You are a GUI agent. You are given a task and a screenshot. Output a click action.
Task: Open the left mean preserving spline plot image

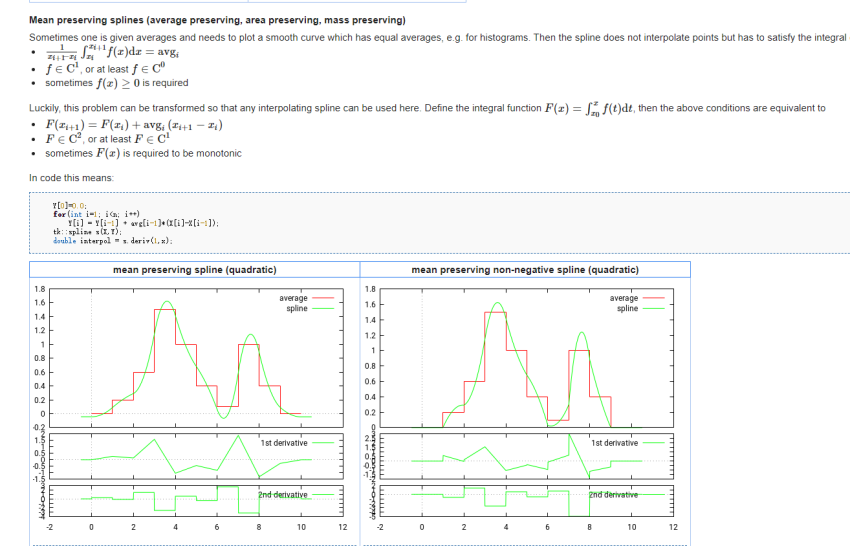[195, 409]
